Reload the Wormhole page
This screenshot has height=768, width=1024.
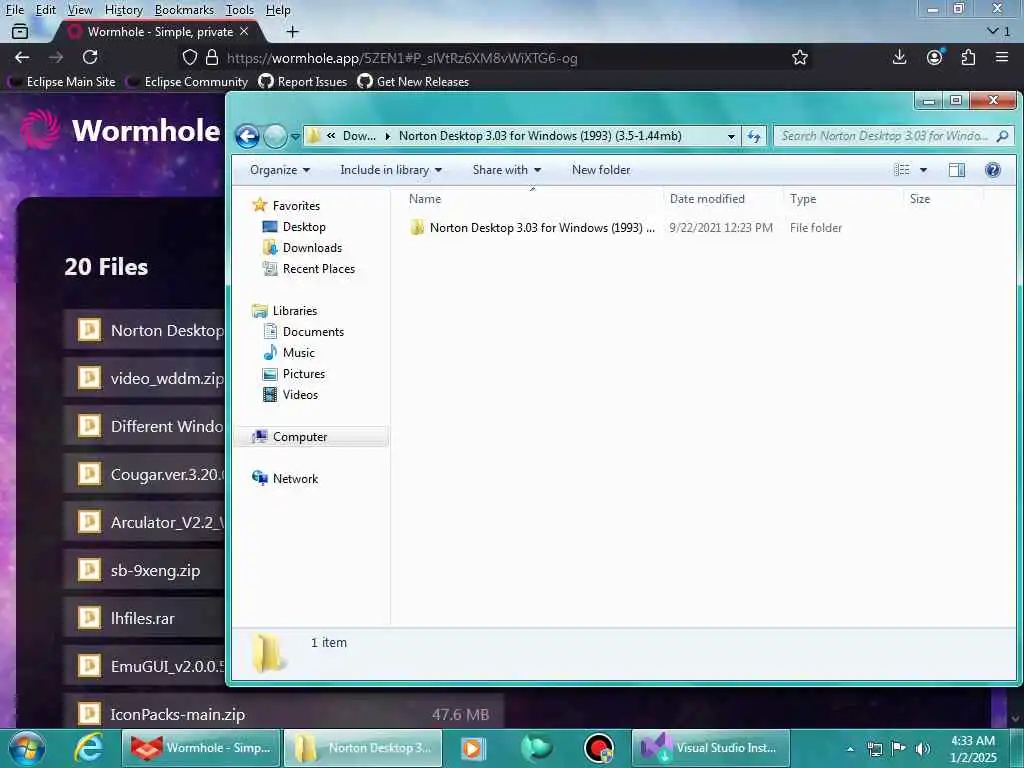(x=90, y=57)
